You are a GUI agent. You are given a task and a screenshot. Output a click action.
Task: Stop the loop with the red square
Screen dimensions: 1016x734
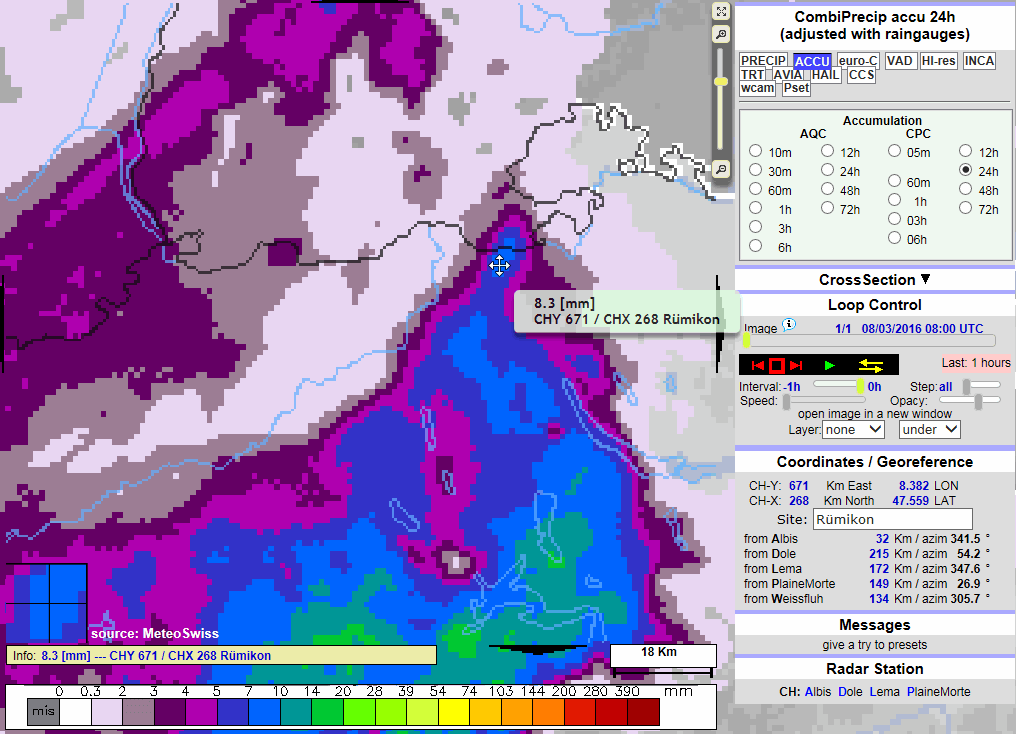[x=777, y=365]
